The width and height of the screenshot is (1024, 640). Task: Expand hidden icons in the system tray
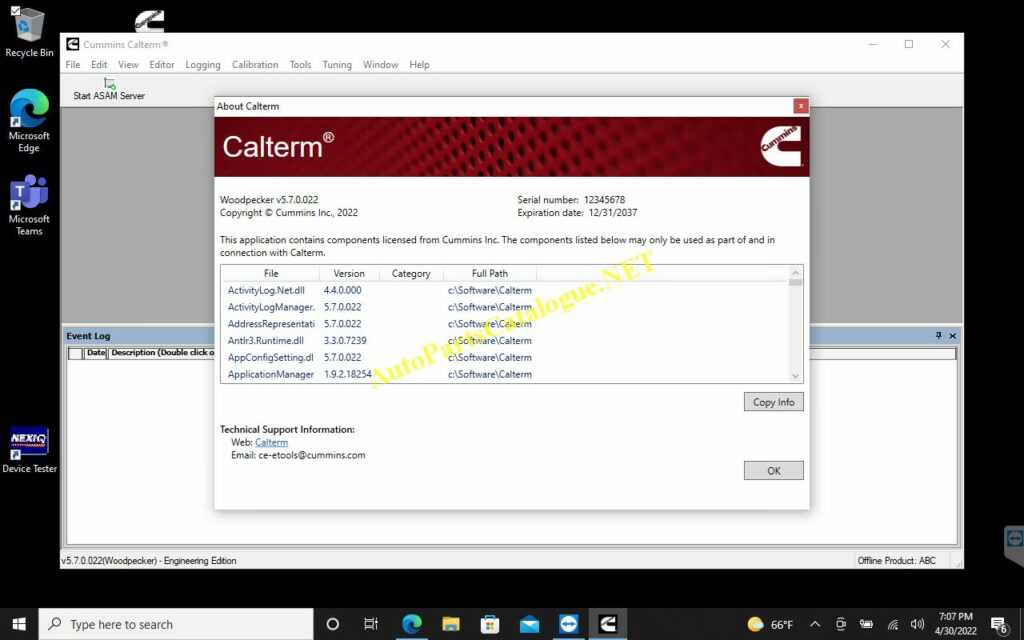815,623
